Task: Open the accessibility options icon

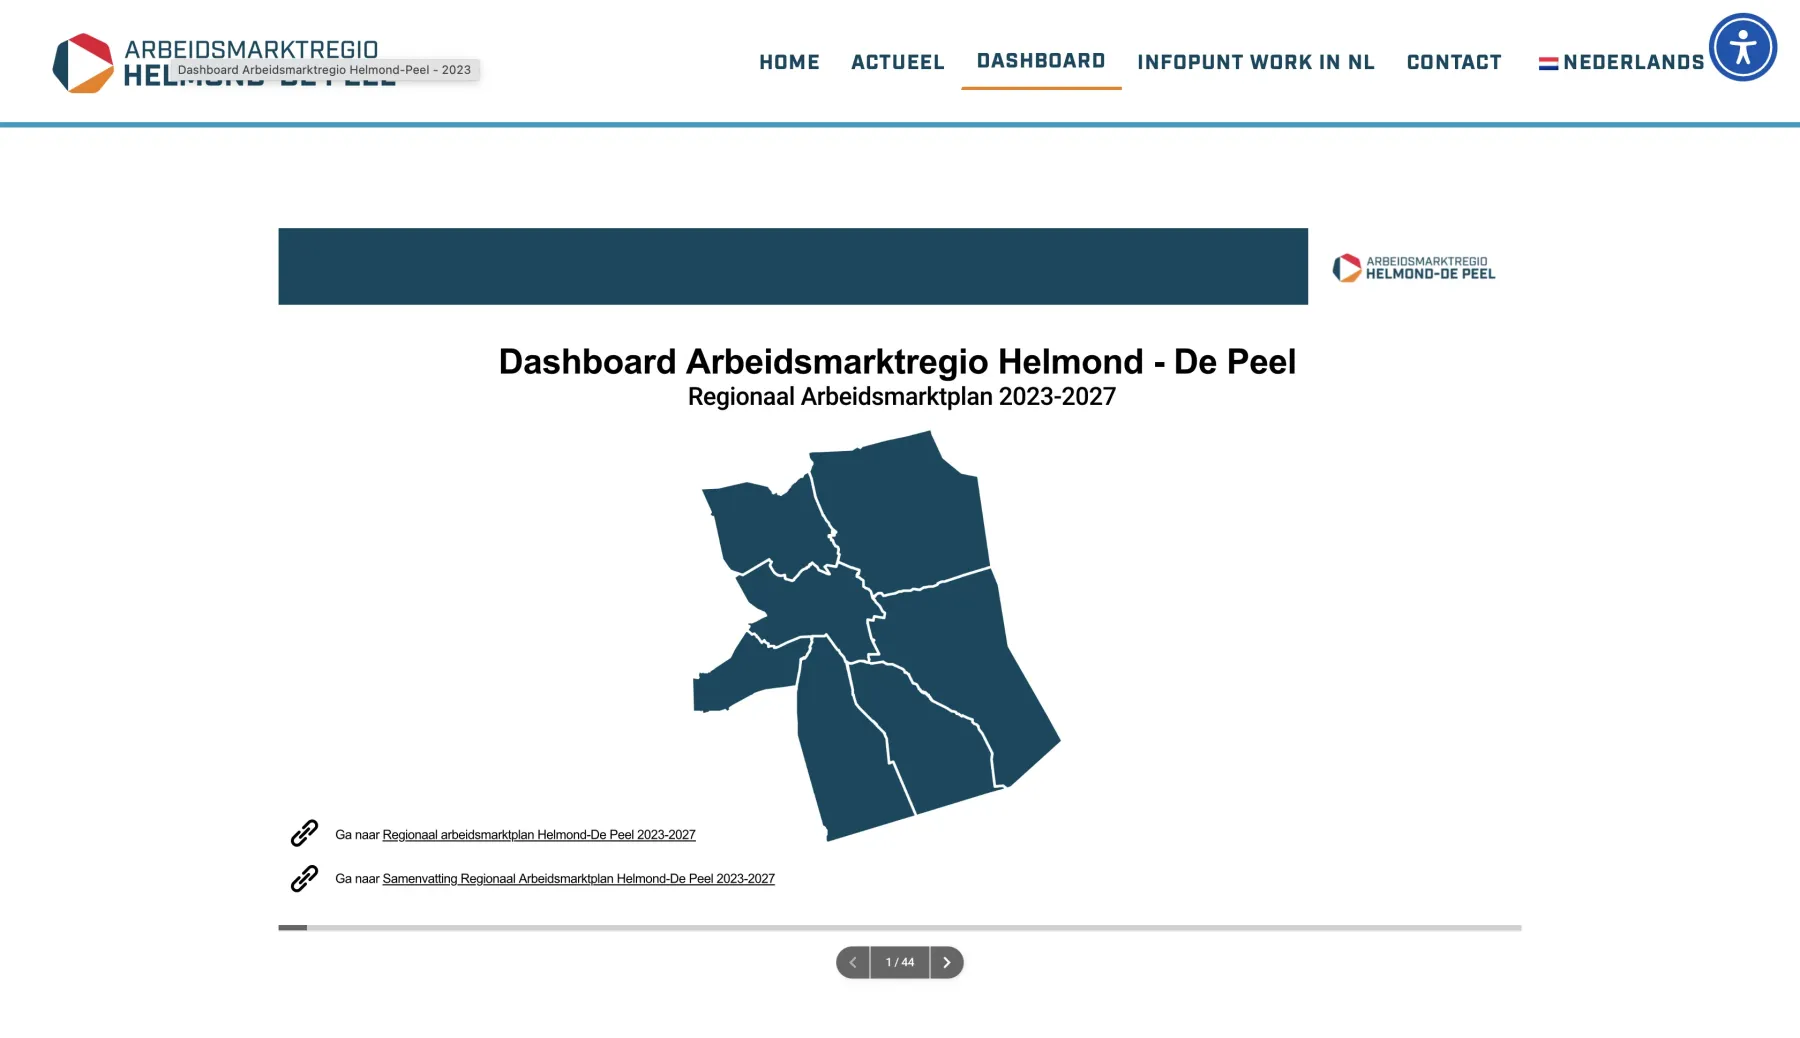Action: click(x=1742, y=47)
